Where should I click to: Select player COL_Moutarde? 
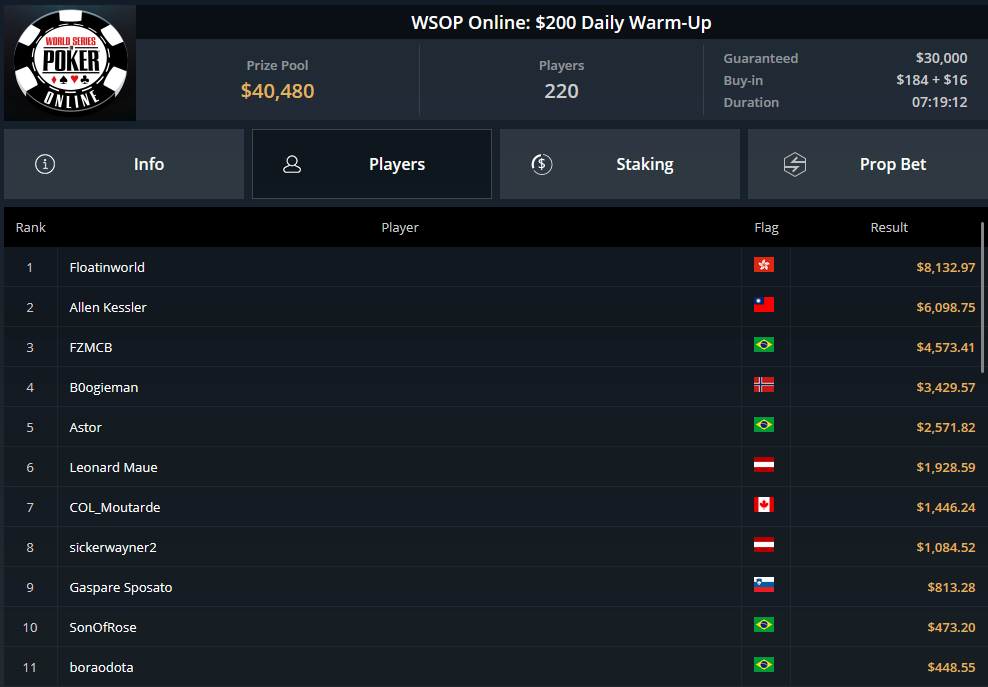pyautogui.click(x=115, y=507)
